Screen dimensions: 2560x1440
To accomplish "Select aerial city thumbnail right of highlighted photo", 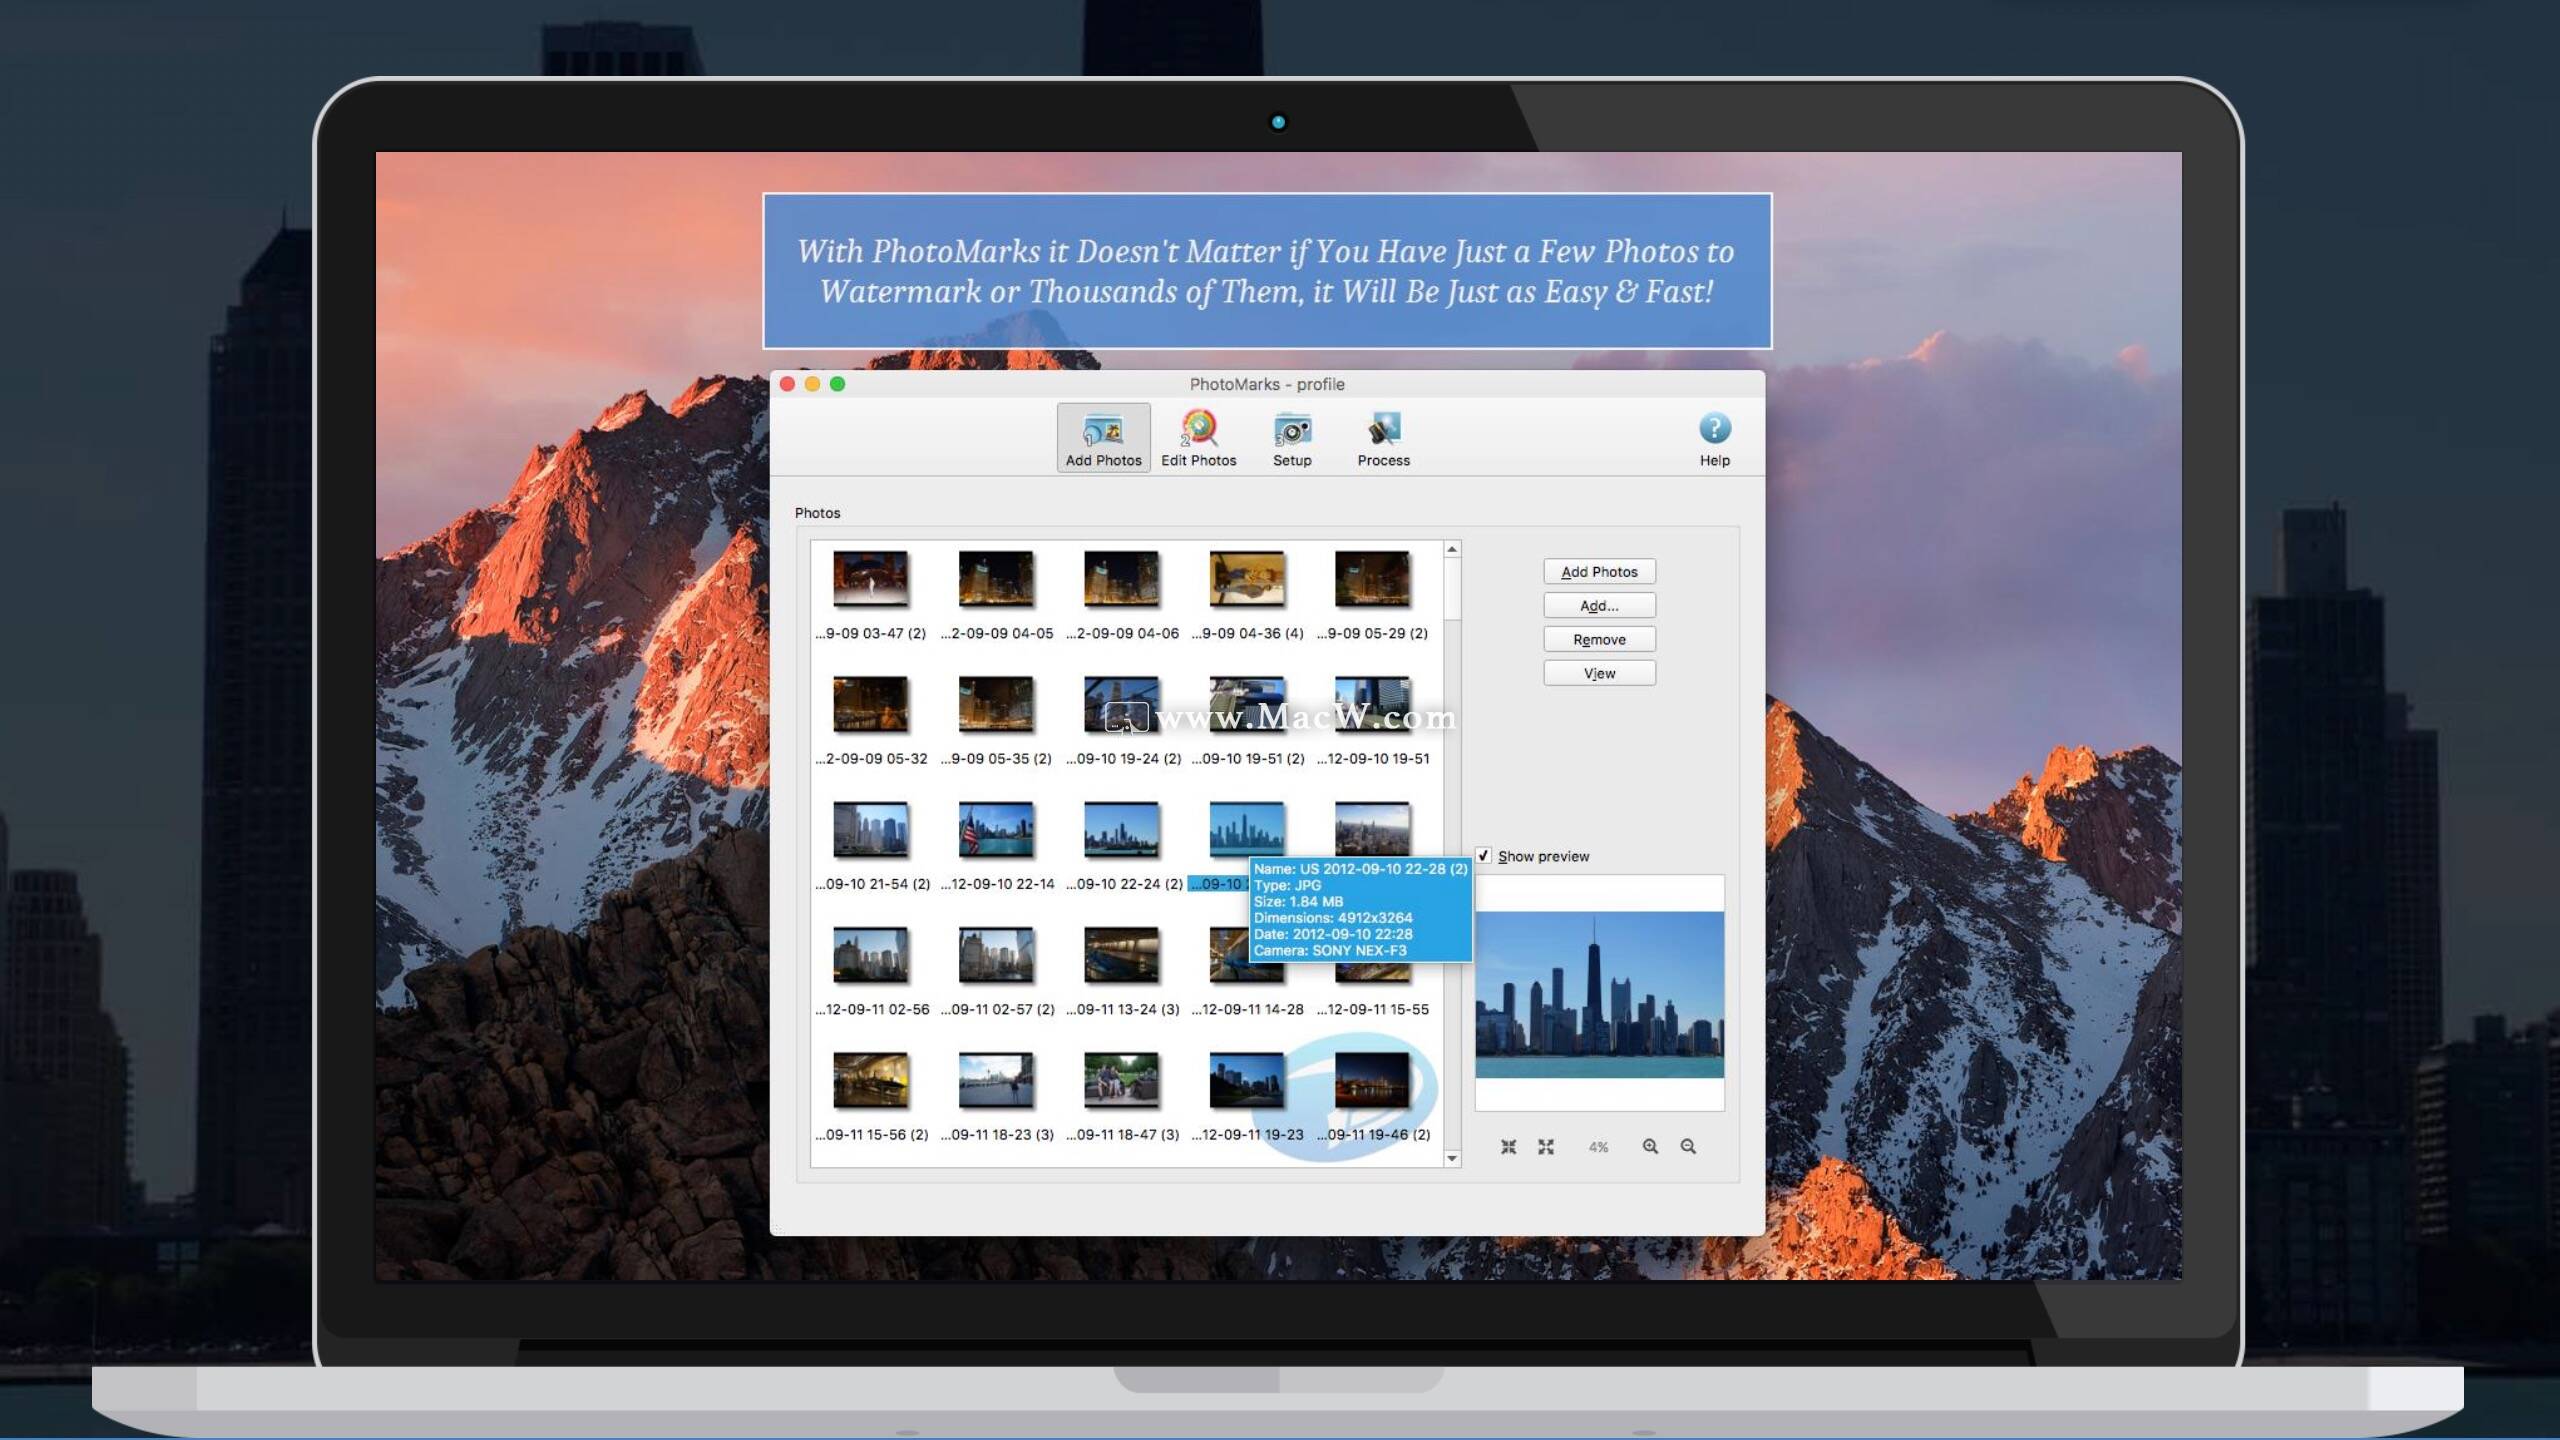I will 1372,829.
